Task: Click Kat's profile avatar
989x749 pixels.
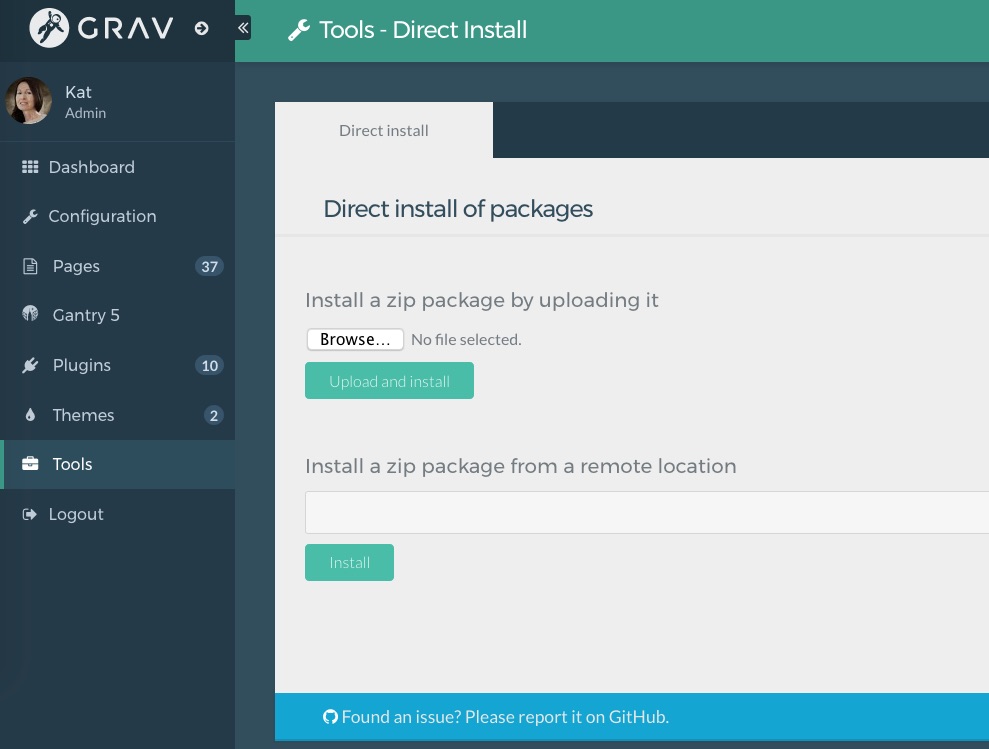Action: pyautogui.click(x=28, y=101)
